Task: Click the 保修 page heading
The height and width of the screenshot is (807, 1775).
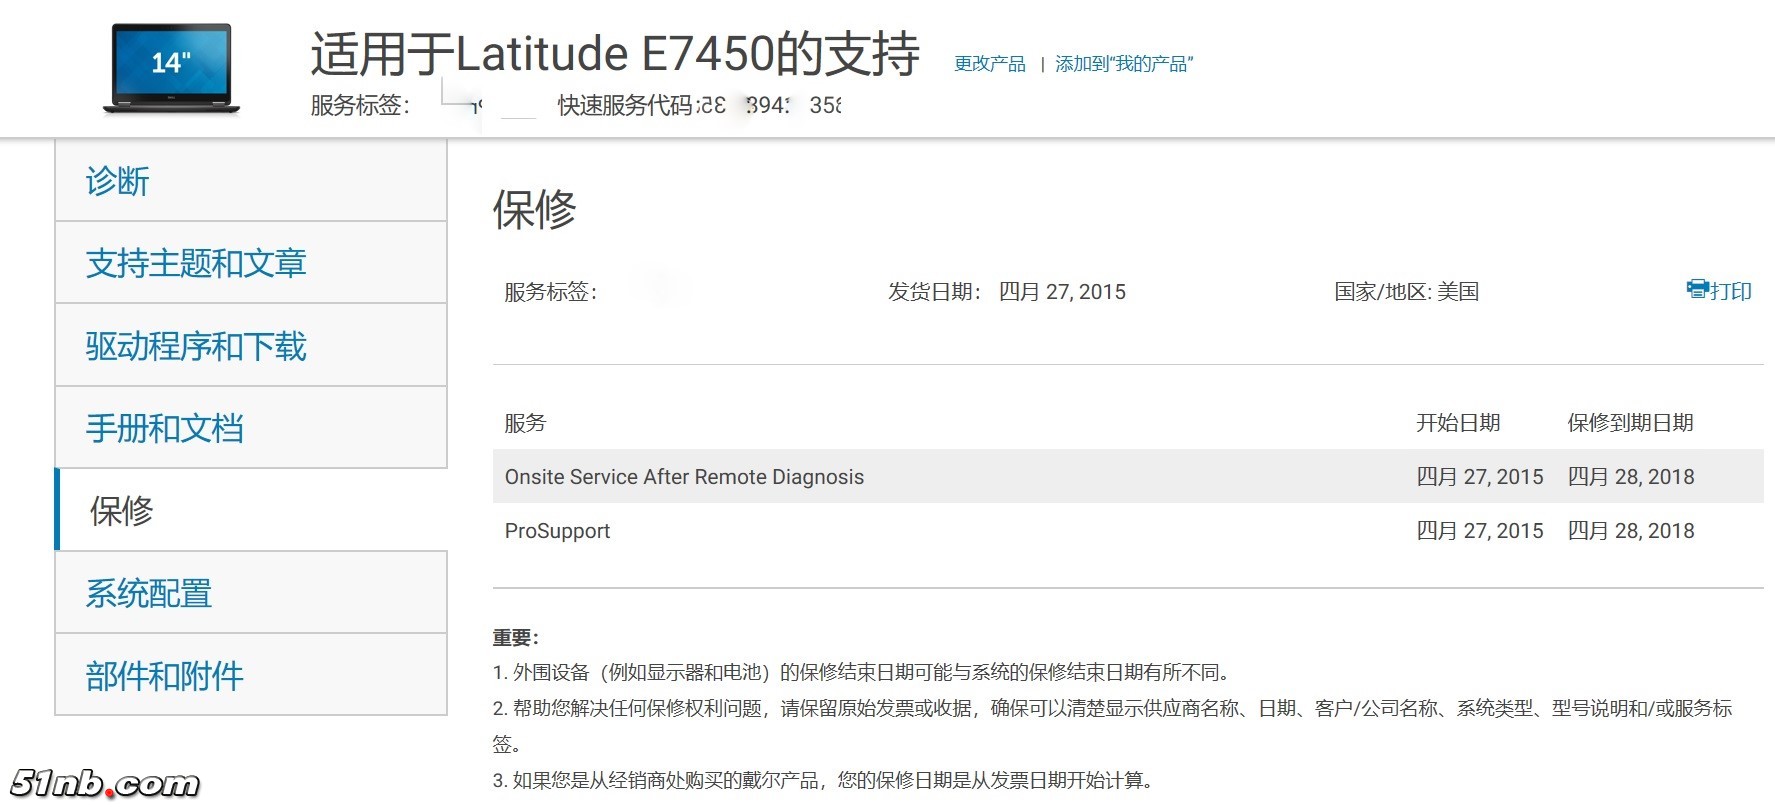Action: [x=535, y=210]
